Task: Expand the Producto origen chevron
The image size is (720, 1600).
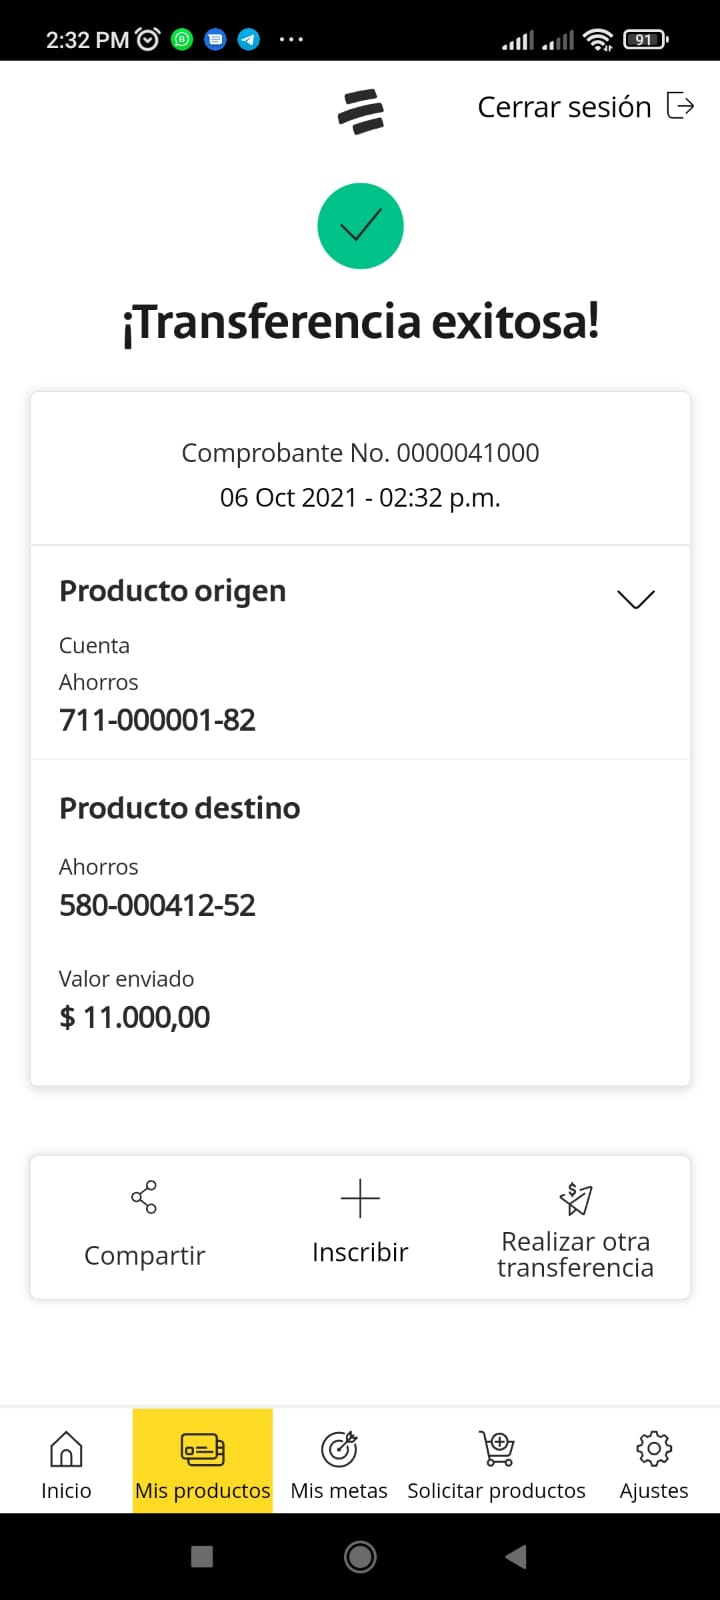Action: click(636, 599)
